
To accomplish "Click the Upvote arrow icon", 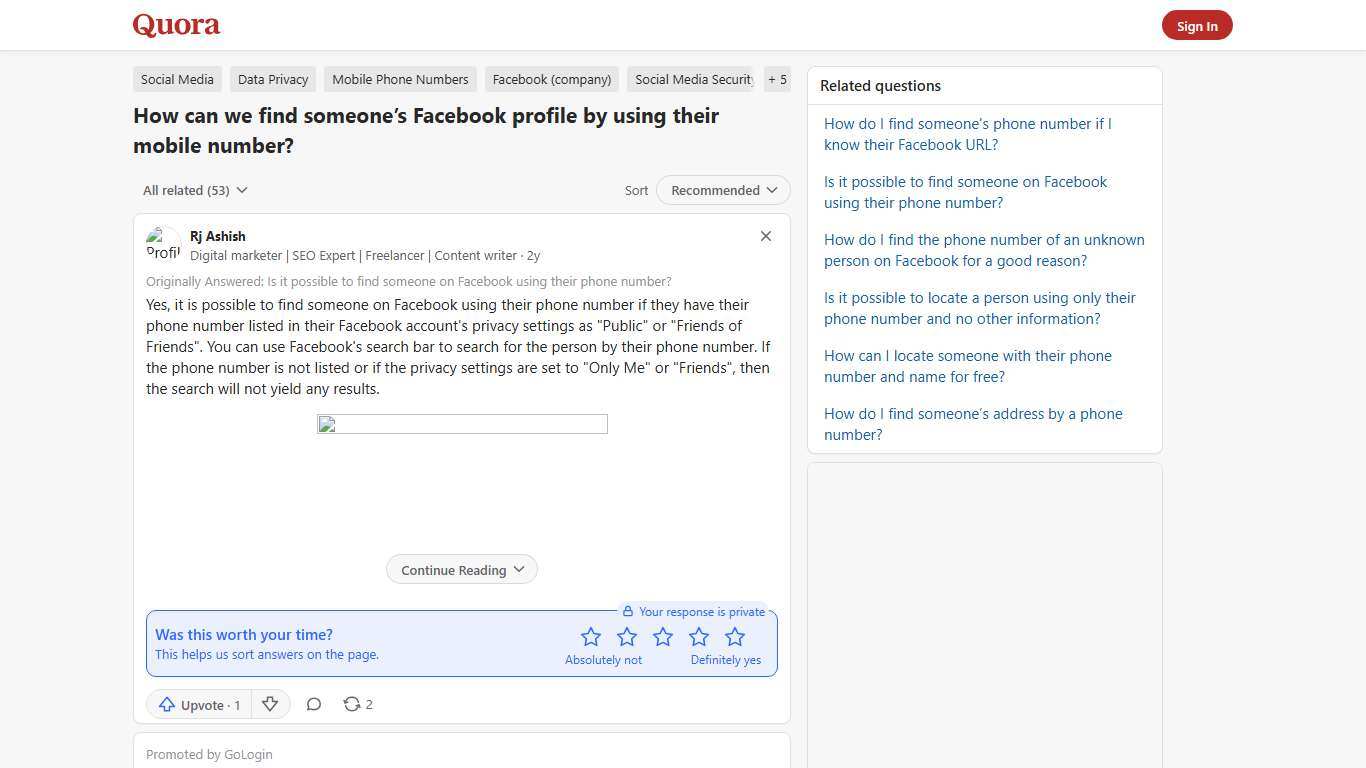I will click(167, 704).
